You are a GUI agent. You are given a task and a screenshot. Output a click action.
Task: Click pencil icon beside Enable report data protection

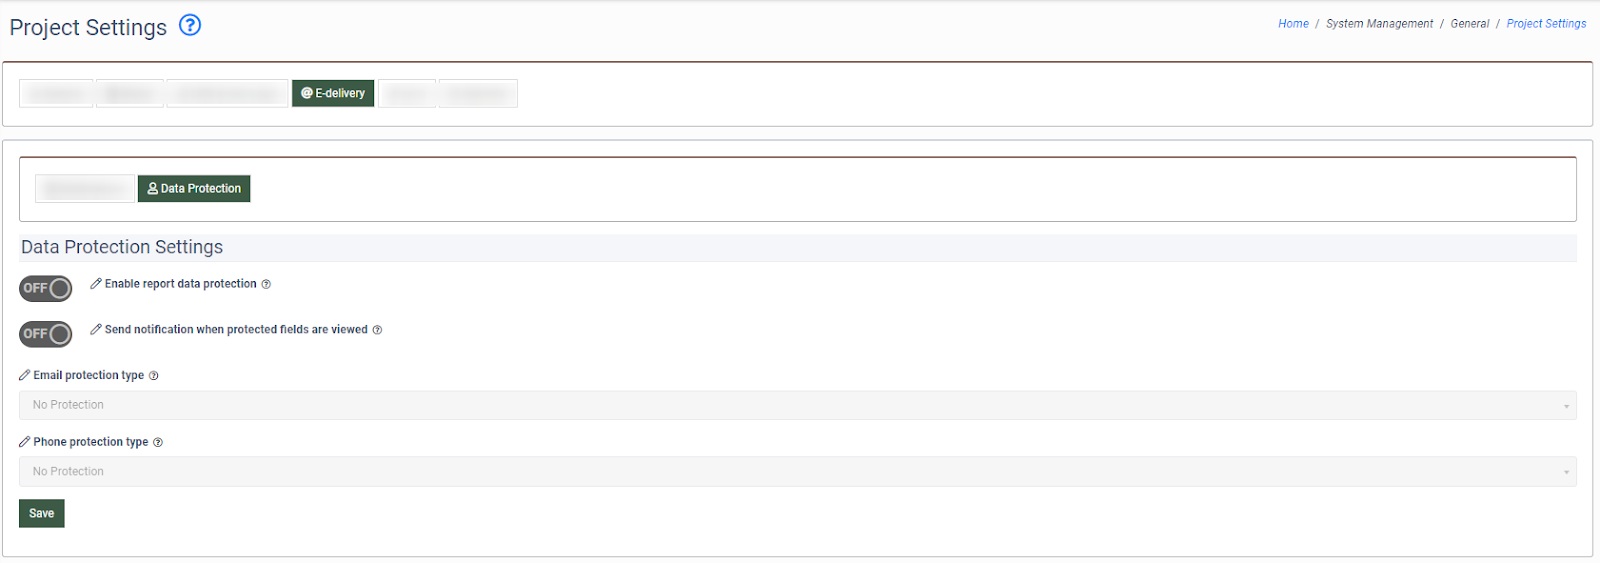click(96, 284)
